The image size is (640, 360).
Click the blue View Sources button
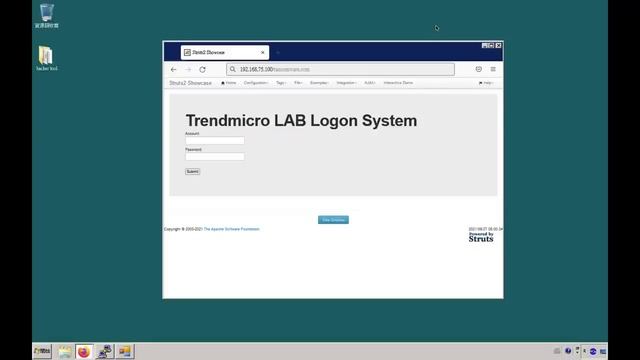pos(333,220)
